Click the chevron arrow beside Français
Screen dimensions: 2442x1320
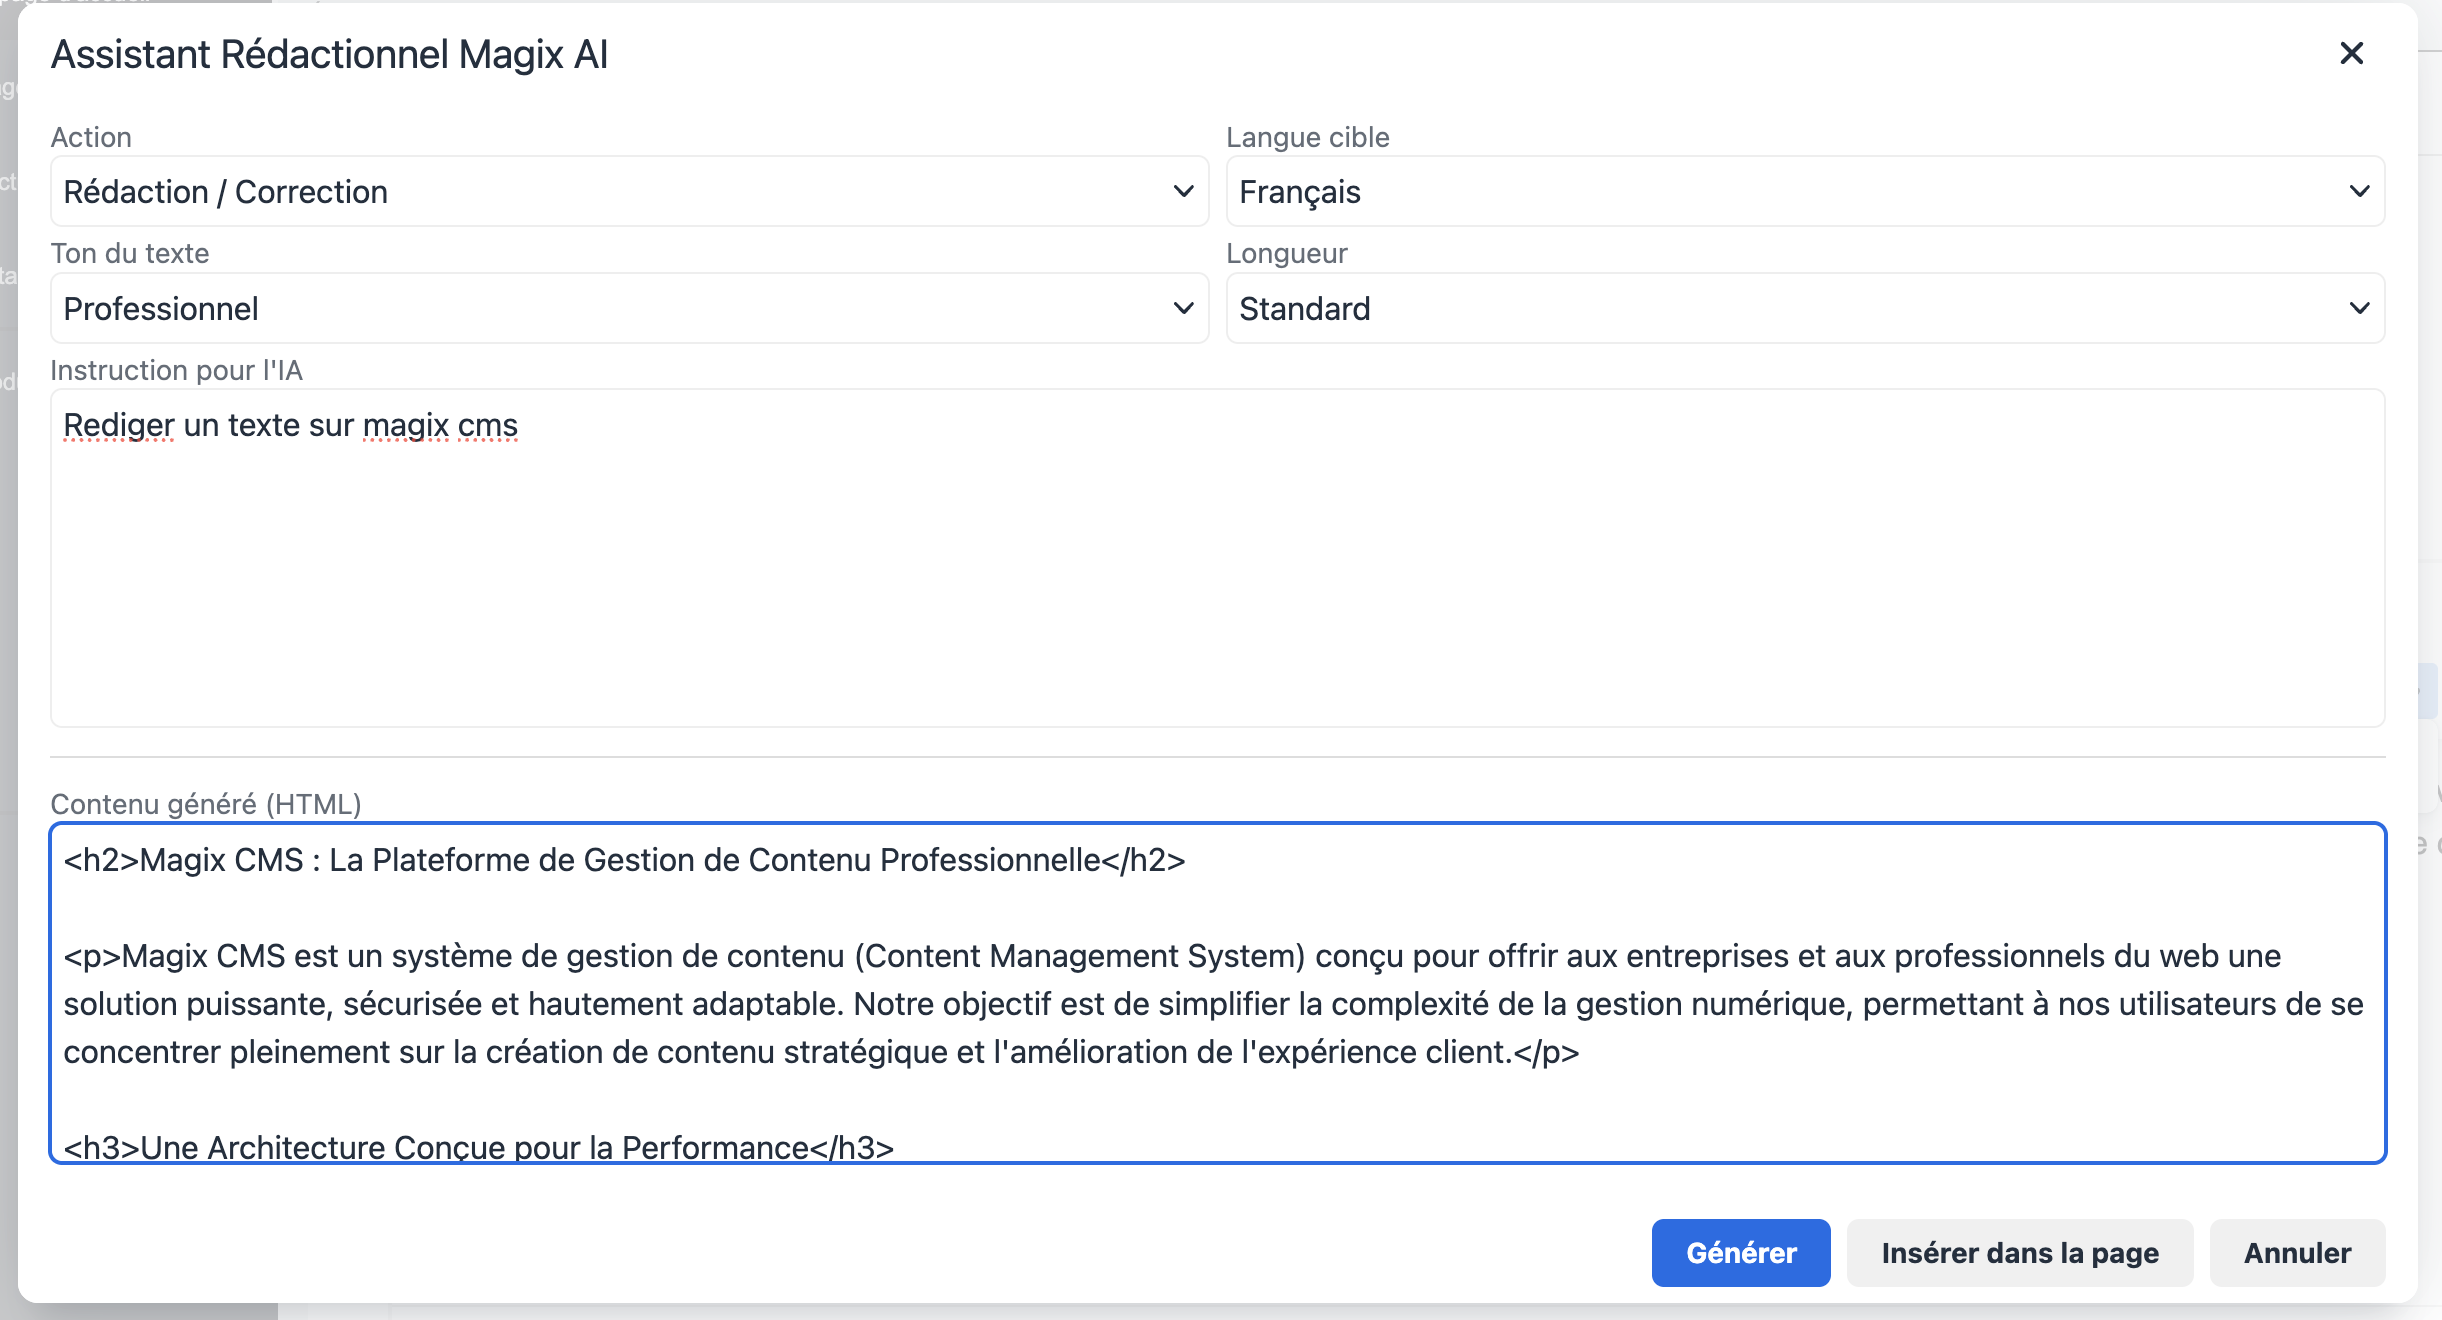tap(2359, 191)
